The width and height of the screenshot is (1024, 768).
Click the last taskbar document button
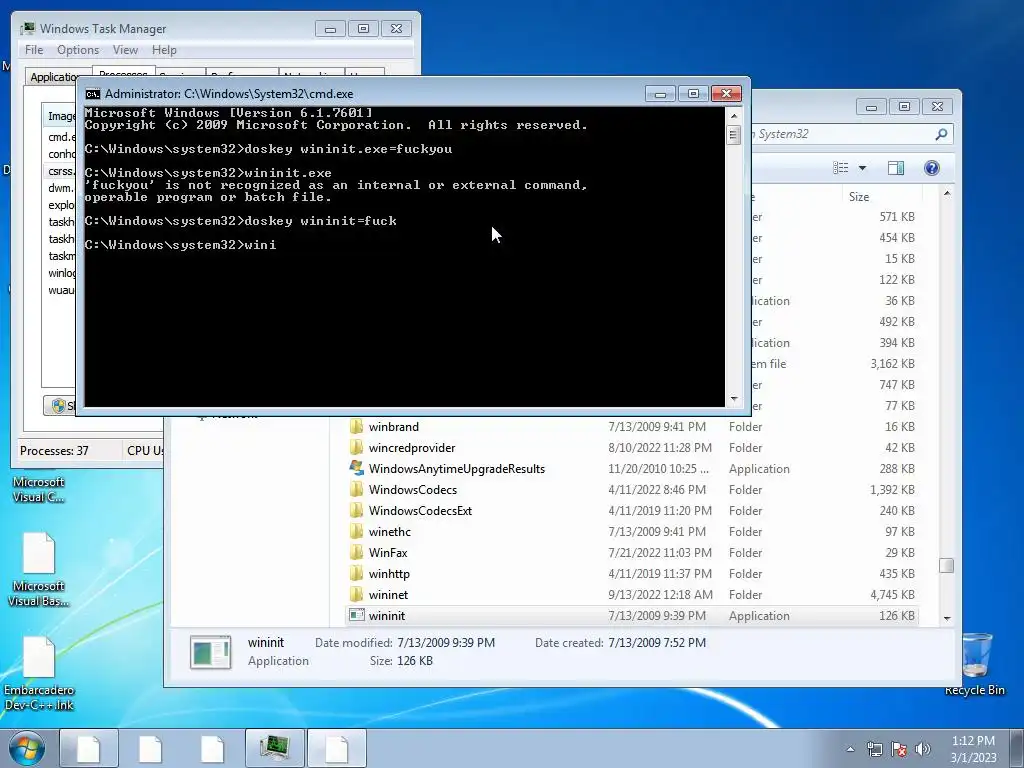(x=336, y=748)
